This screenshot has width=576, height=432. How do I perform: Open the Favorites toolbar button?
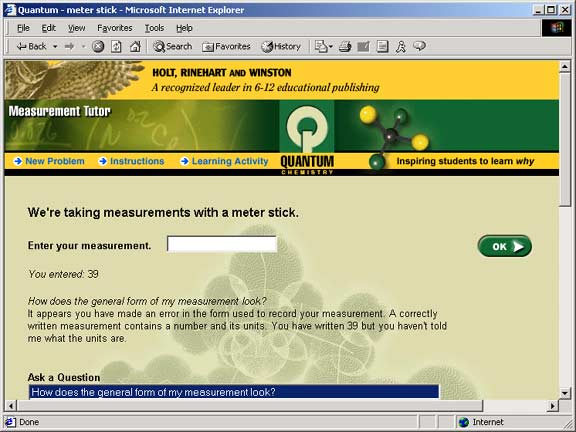226,47
